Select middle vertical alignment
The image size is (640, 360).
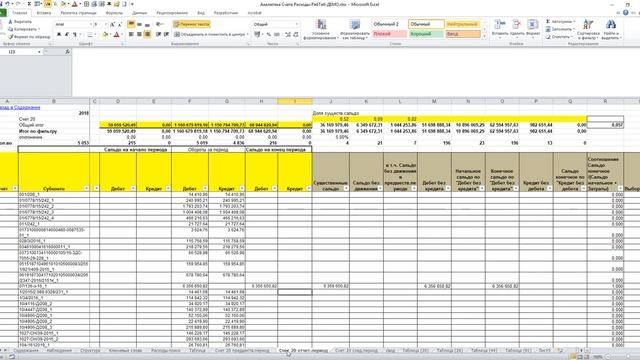click(x=139, y=24)
